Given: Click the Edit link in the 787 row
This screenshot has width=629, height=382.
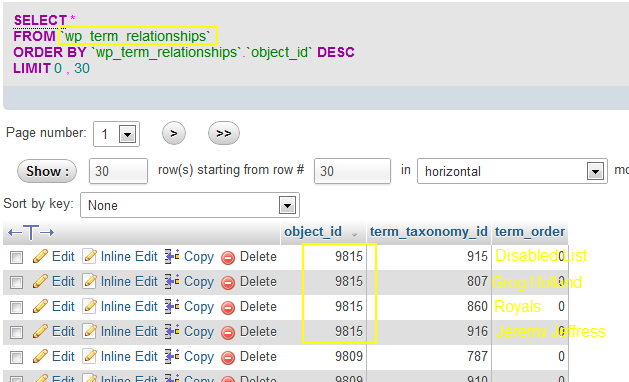Looking at the screenshot, I should click(x=63, y=356).
